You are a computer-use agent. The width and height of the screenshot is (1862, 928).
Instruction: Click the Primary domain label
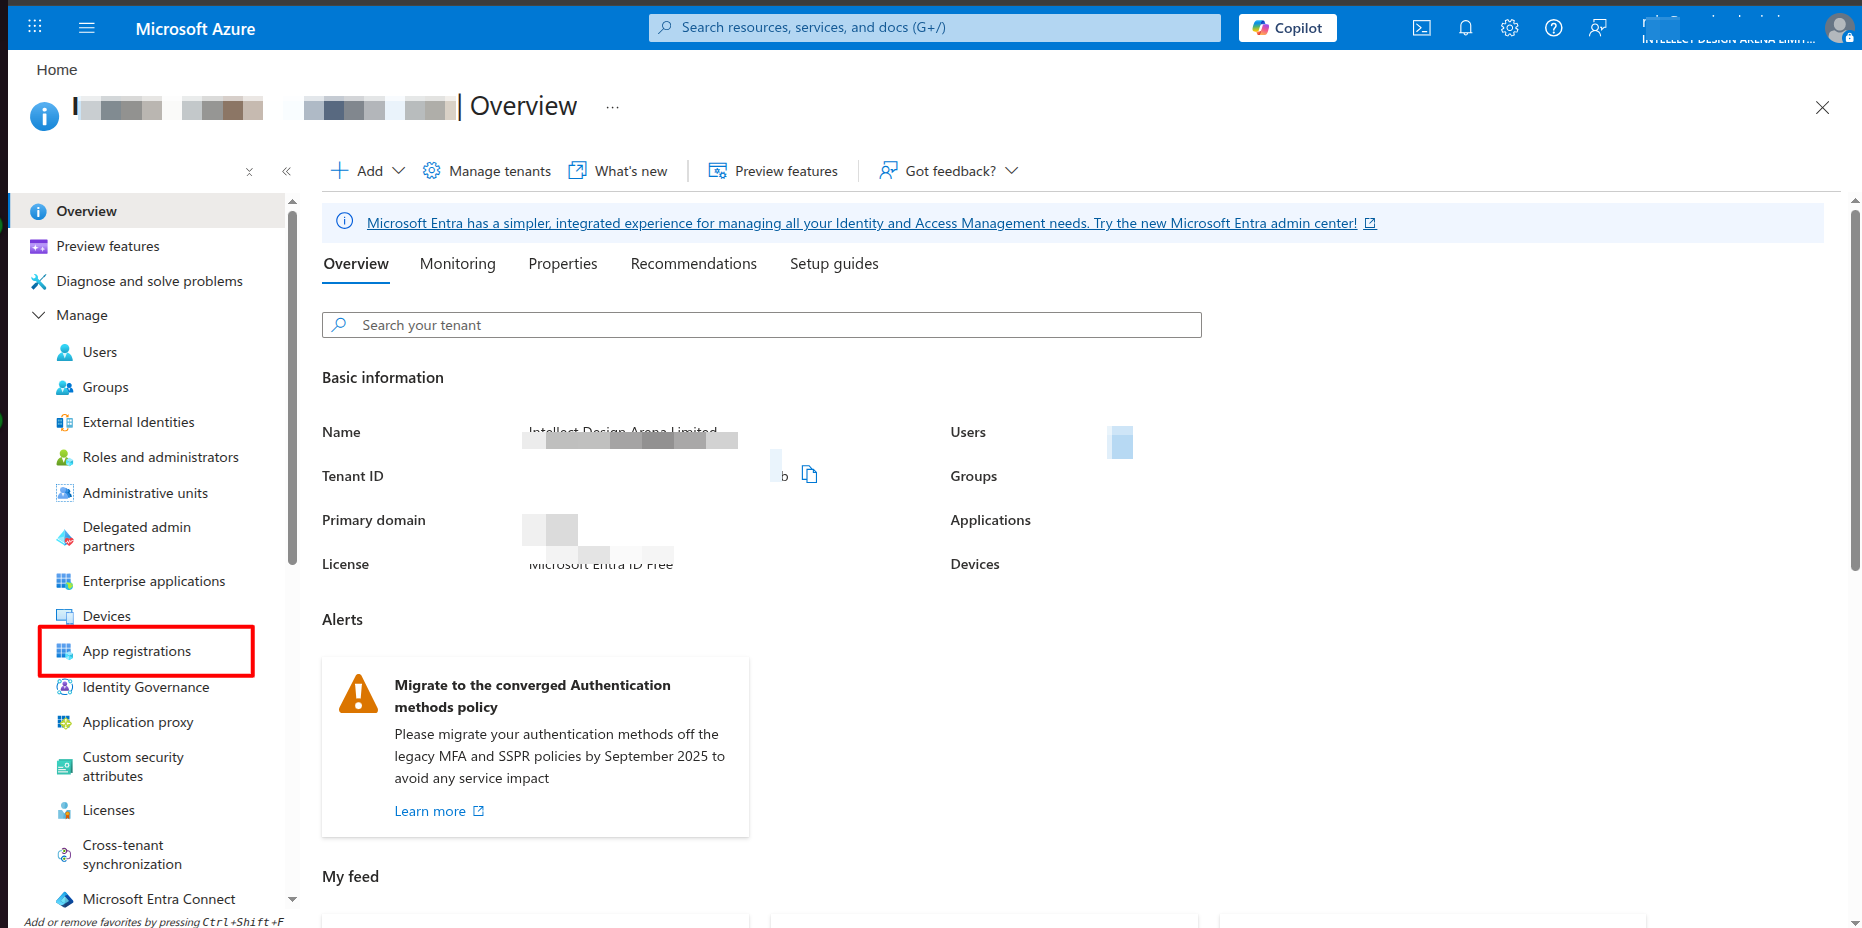coord(374,520)
